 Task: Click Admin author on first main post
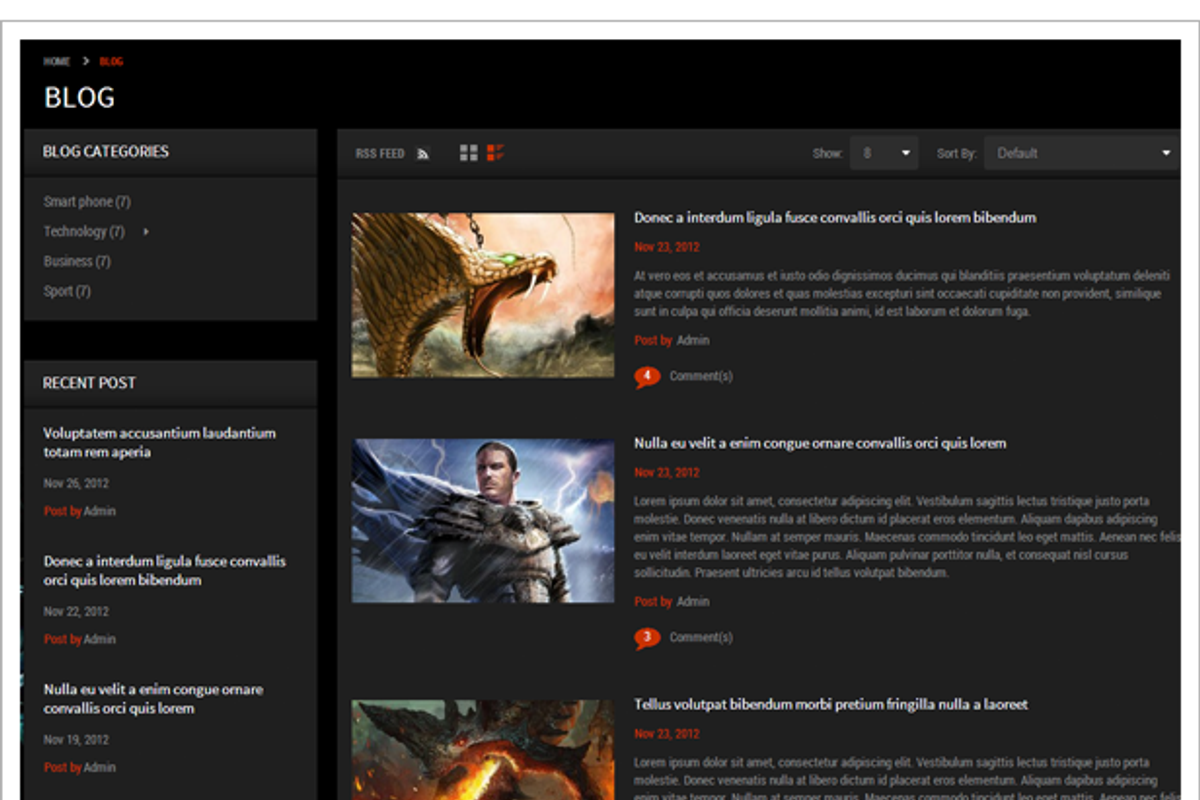coord(693,341)
